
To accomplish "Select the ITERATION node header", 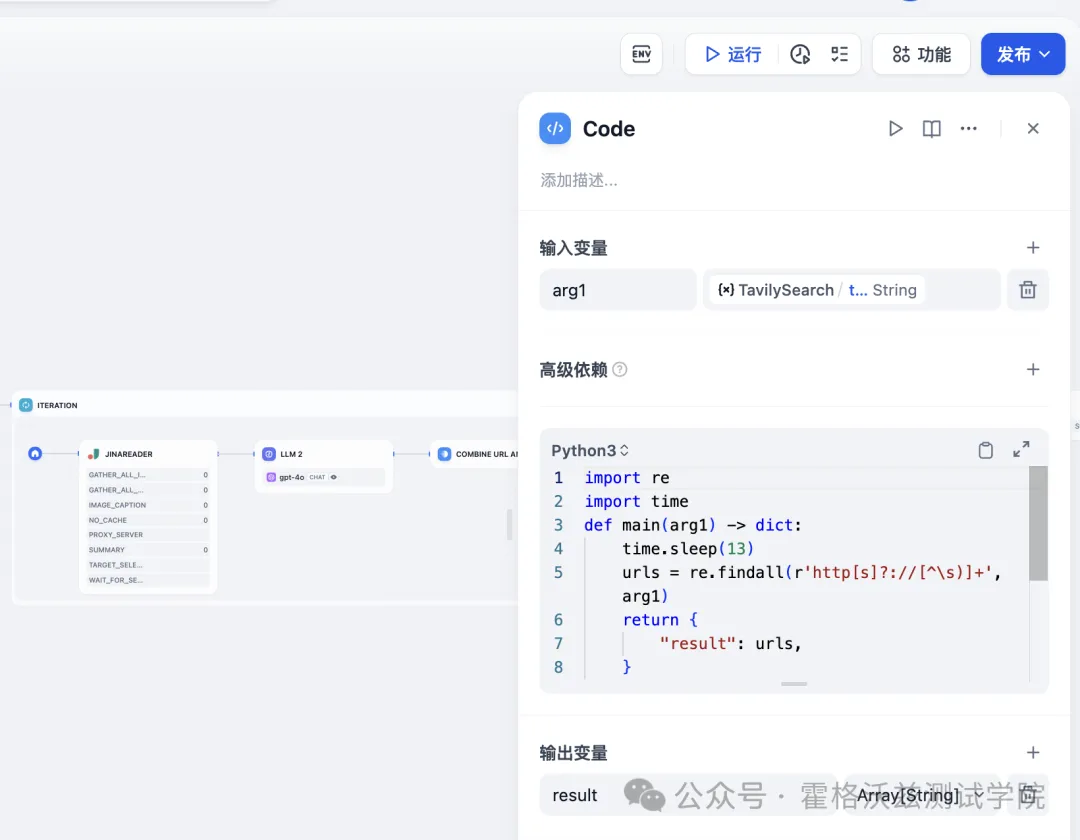I will pyautogui.click(x=265, y=405).
